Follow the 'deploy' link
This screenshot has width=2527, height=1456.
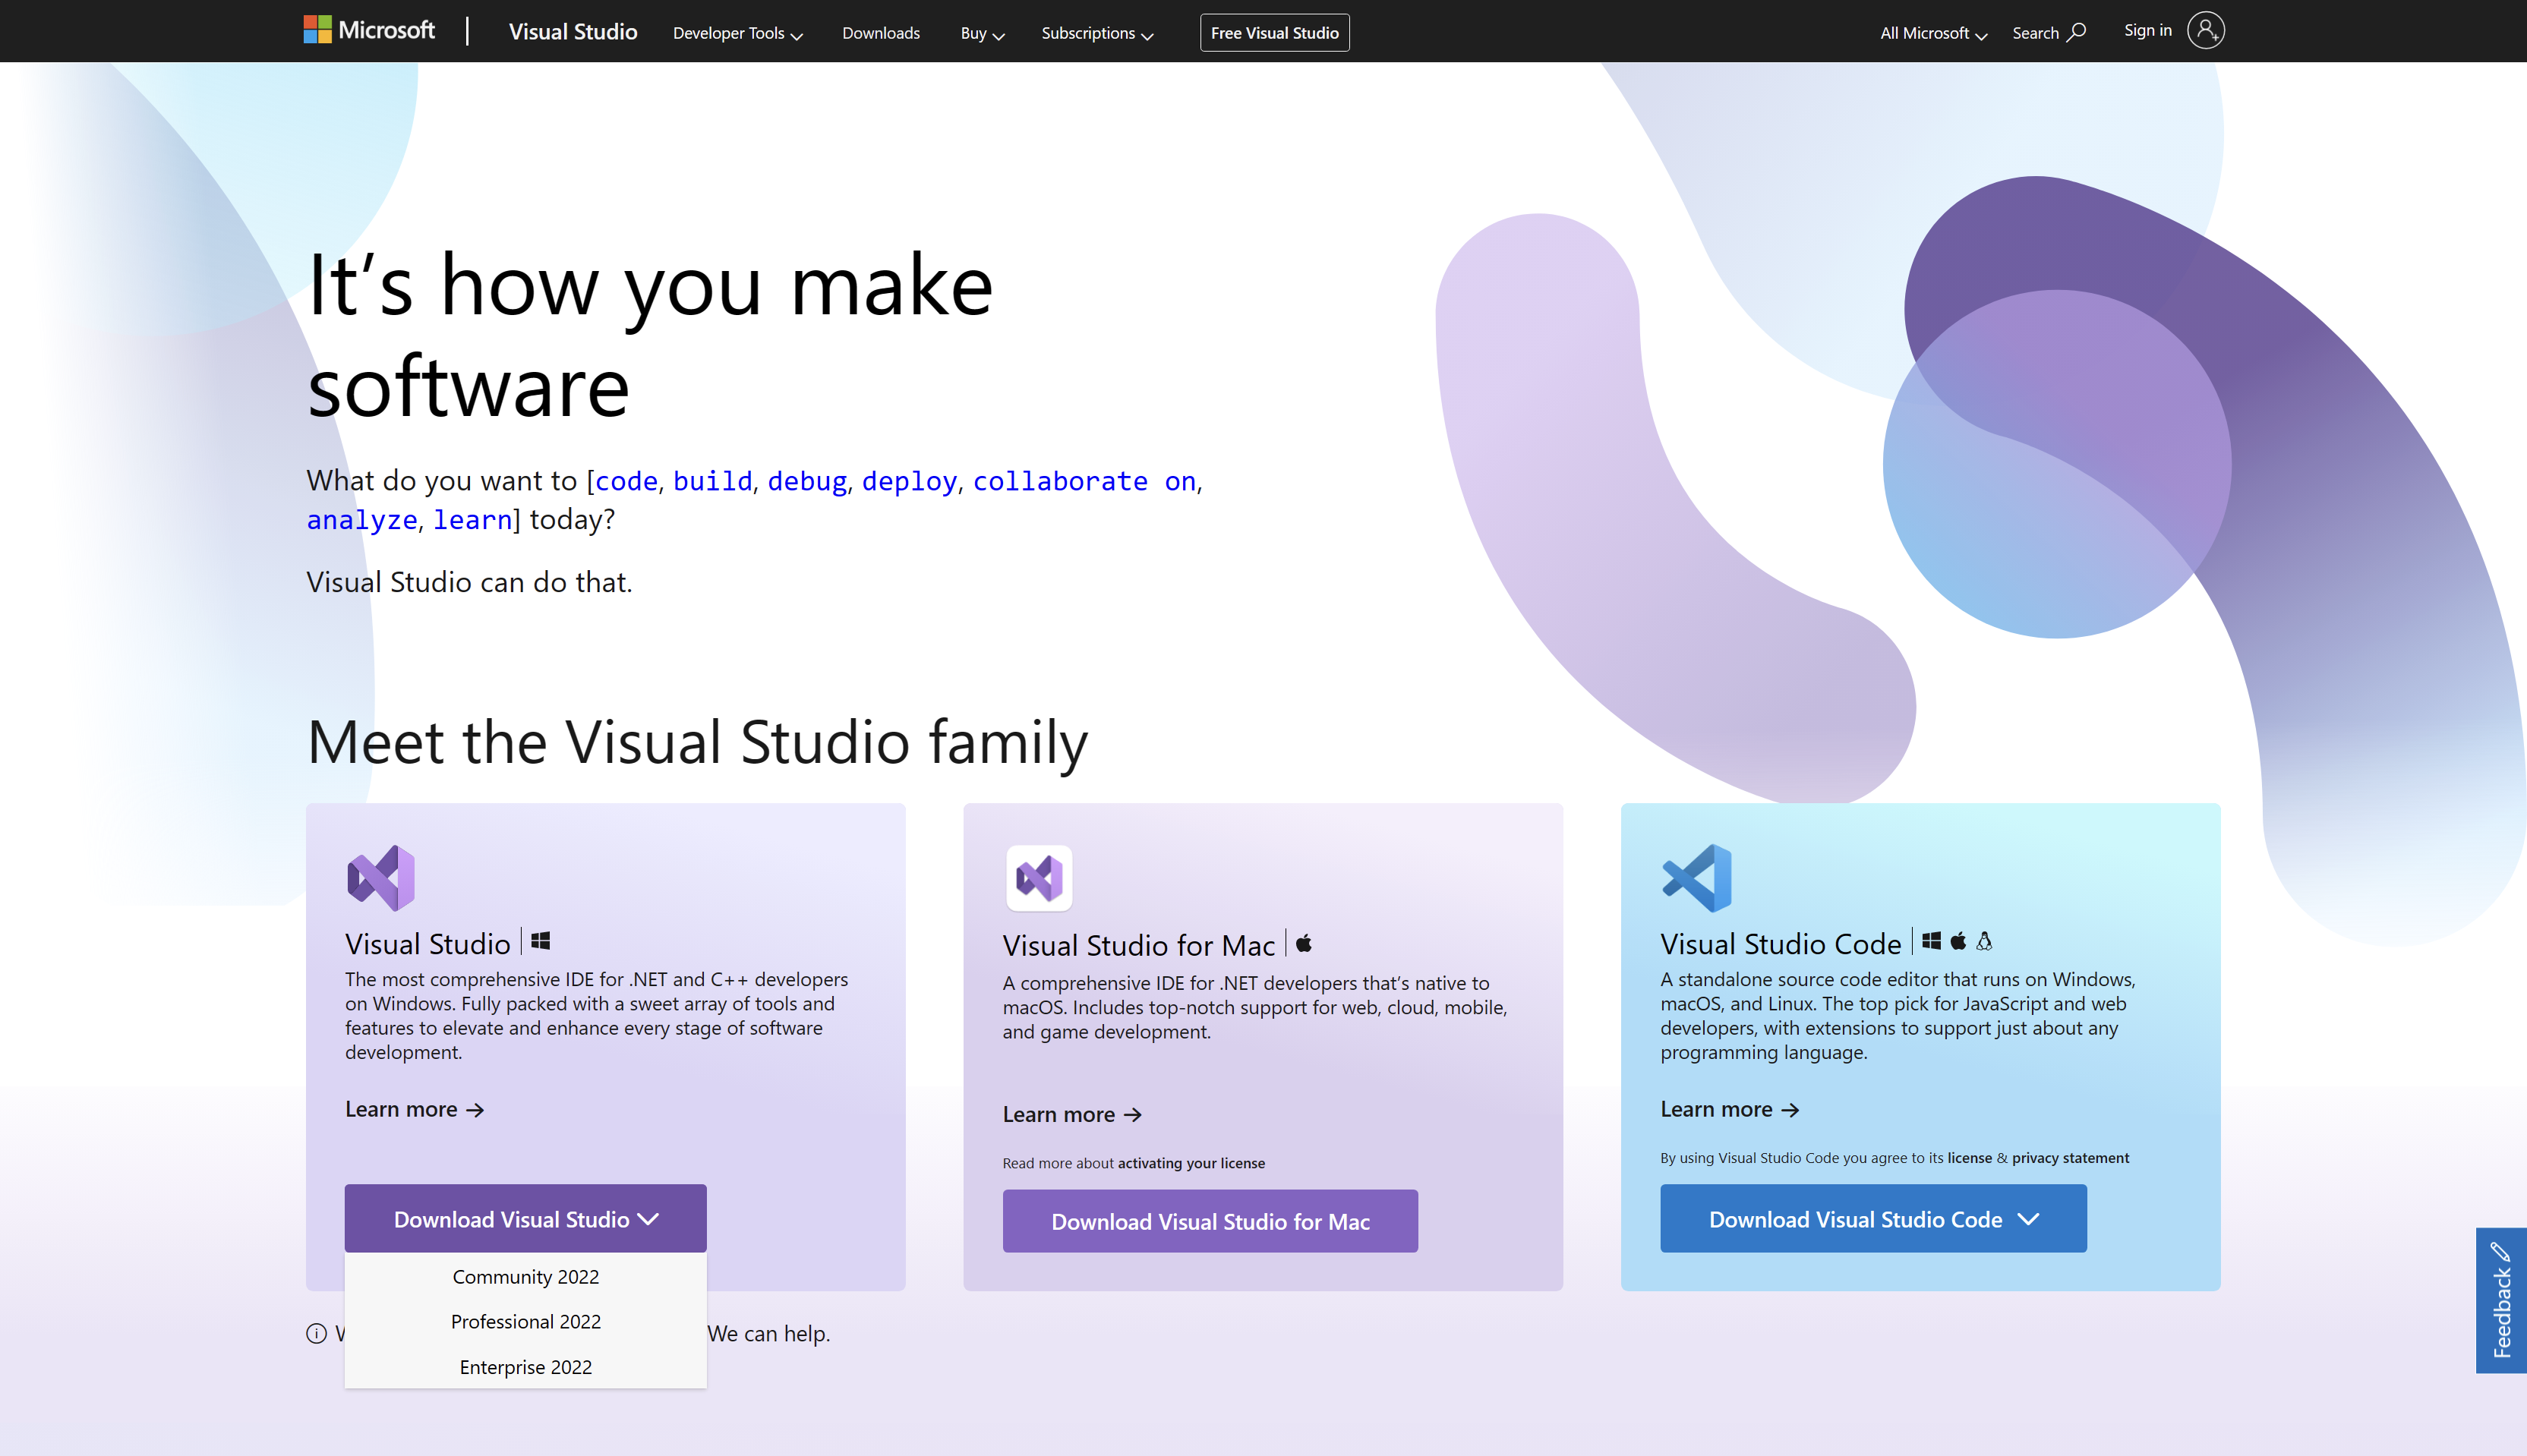(909, 481)
